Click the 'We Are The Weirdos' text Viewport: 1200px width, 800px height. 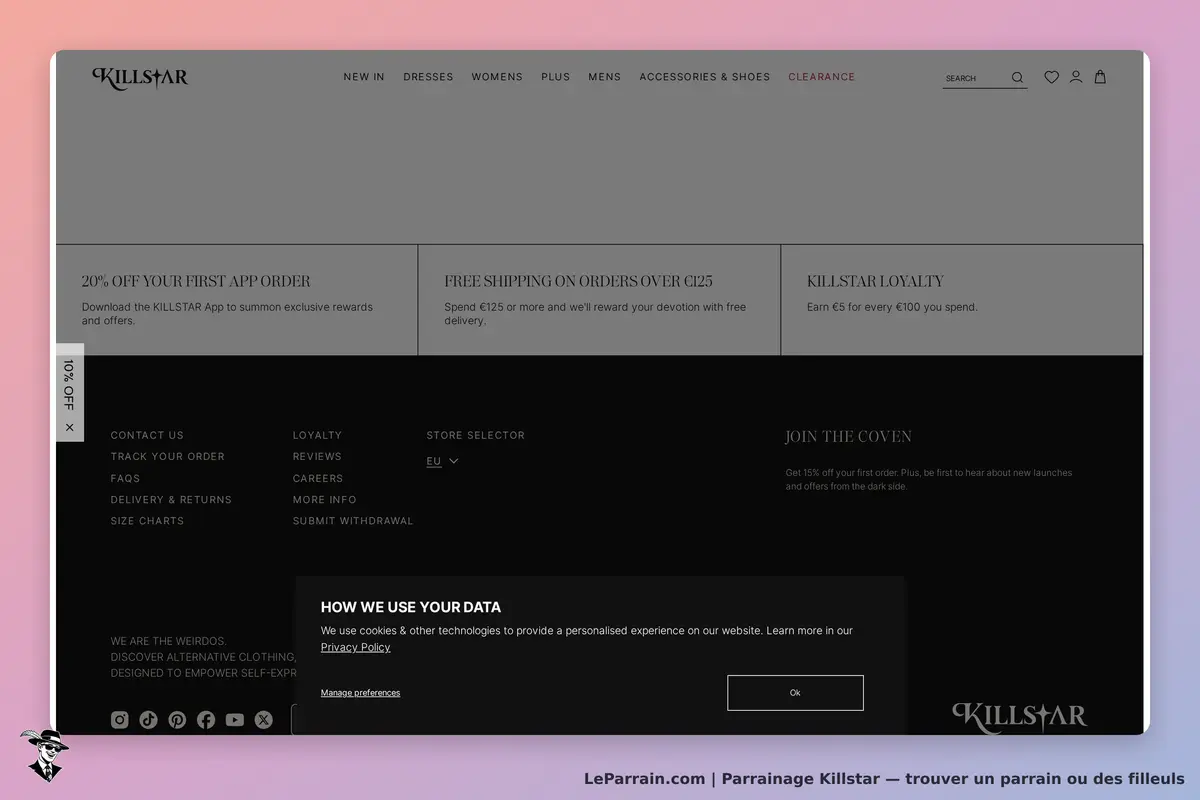169,641
